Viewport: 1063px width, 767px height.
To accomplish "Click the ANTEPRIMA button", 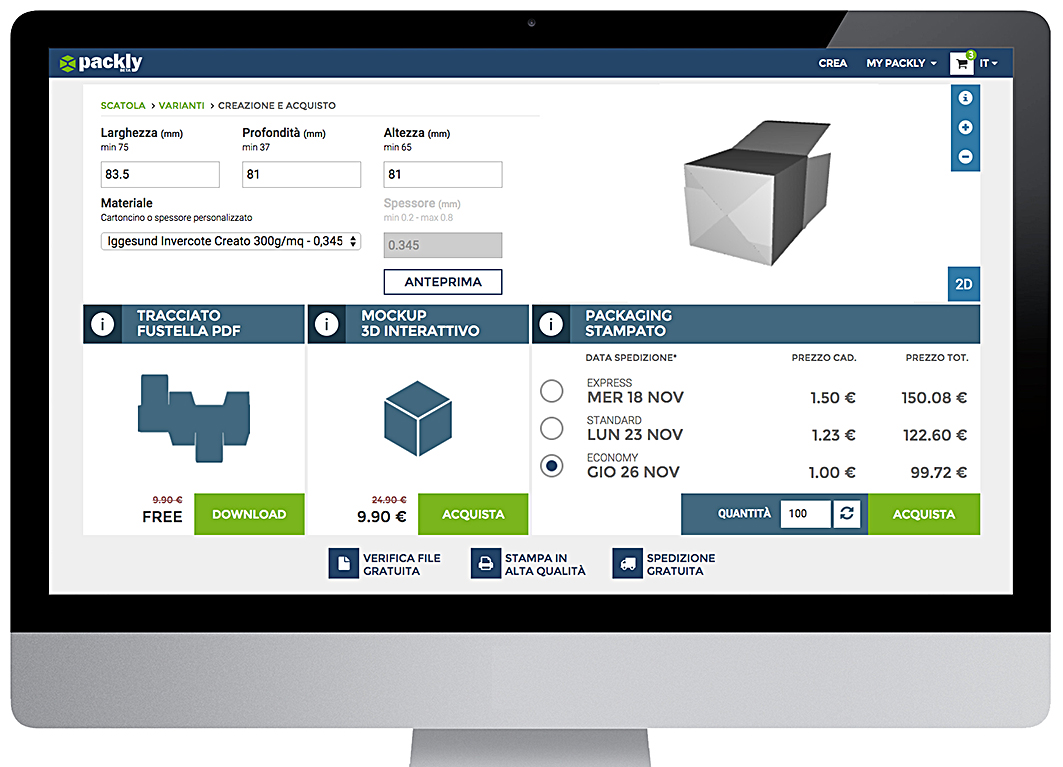I will click(x=443, y=282).
